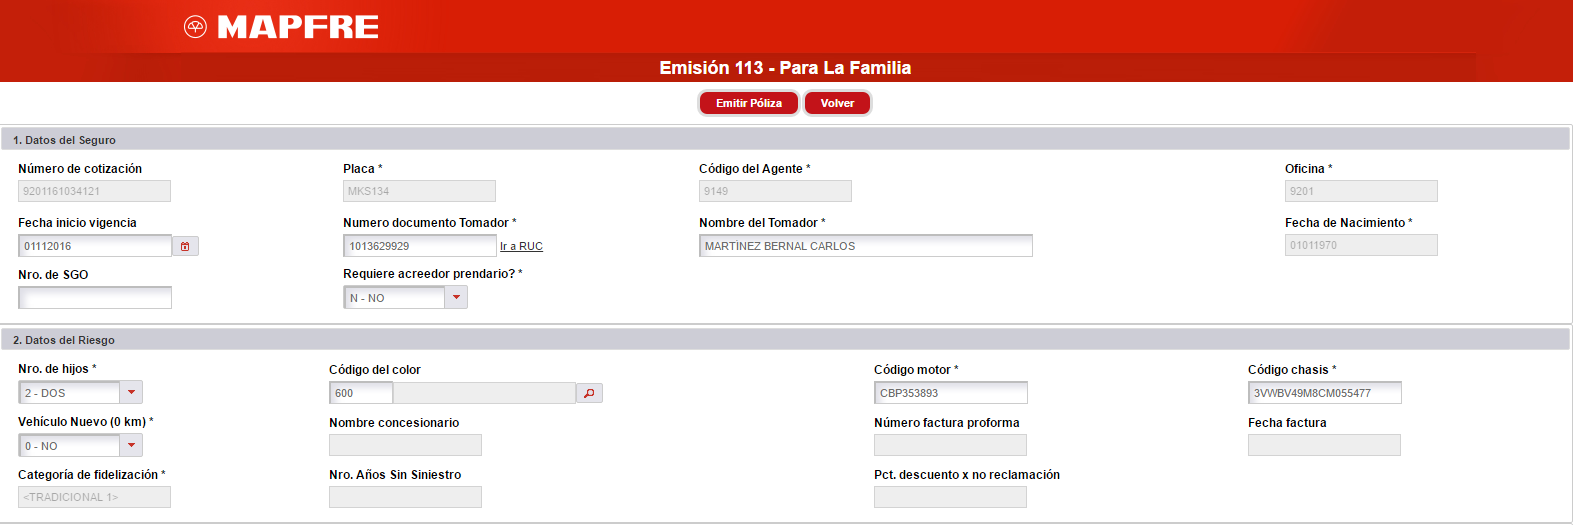Screen dimensions: 1576x525
Task: Click the Fecha factura field
Action: 1324,445
